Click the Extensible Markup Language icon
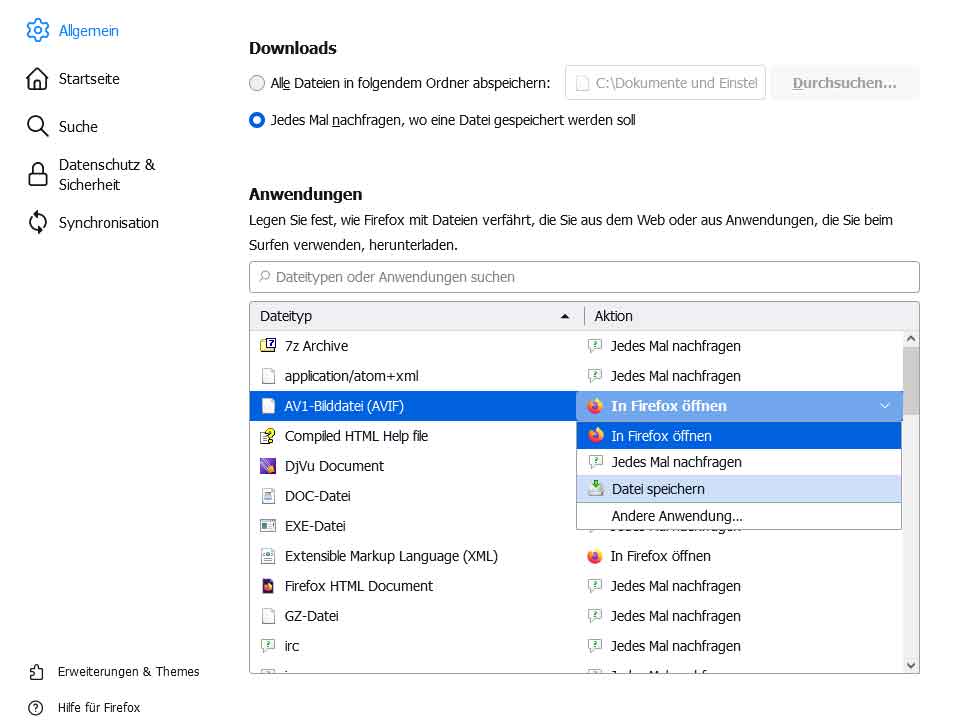 tap(268, 556)
